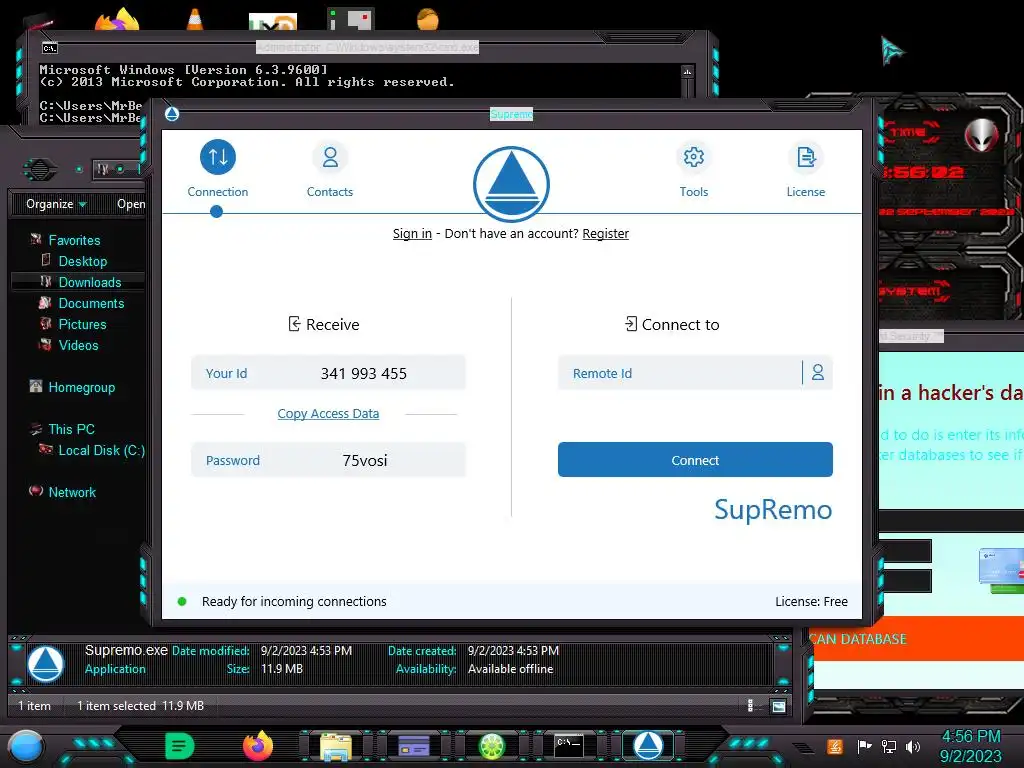The height and width of the screenshot is (768, 1024).
Task: Select This PC in Explorer sidebar
Action: pos(71,429)
